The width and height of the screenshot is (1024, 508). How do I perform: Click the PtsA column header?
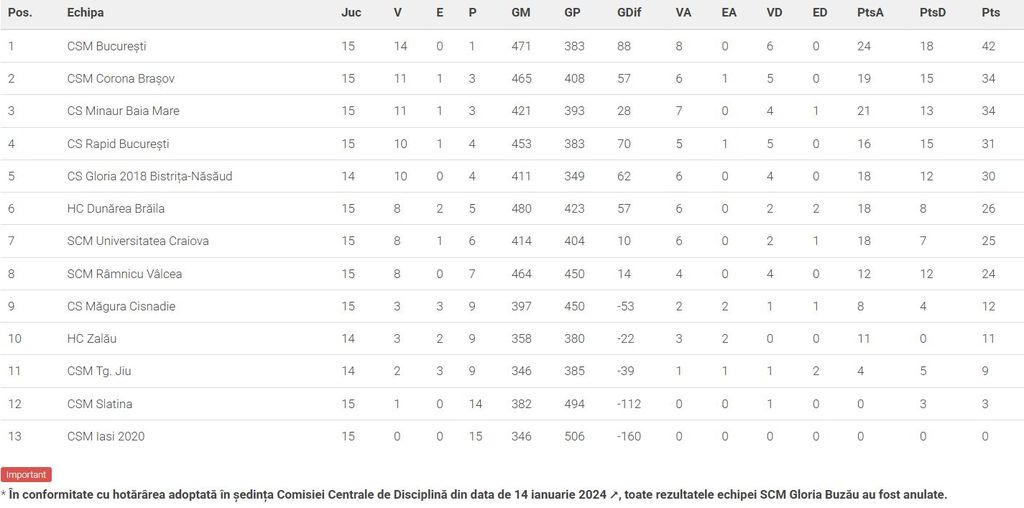pos(869,13)
